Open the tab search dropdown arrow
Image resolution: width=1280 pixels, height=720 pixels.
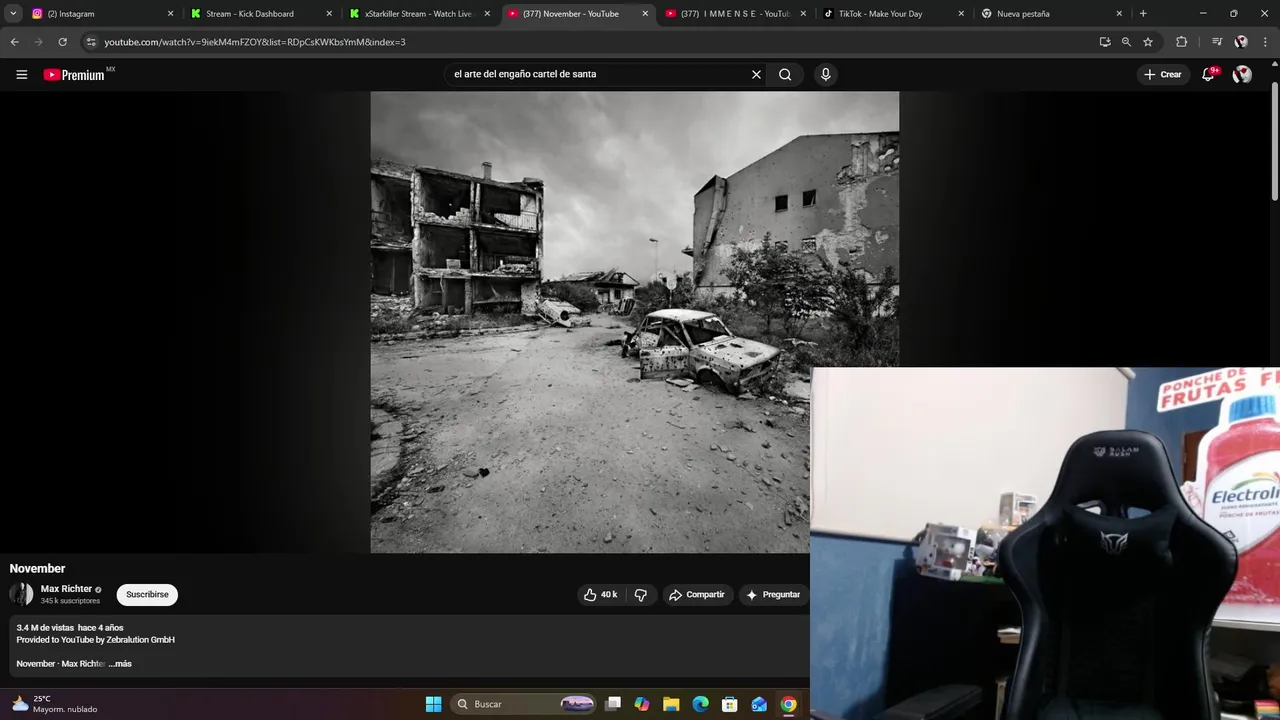tap(13, 14)
